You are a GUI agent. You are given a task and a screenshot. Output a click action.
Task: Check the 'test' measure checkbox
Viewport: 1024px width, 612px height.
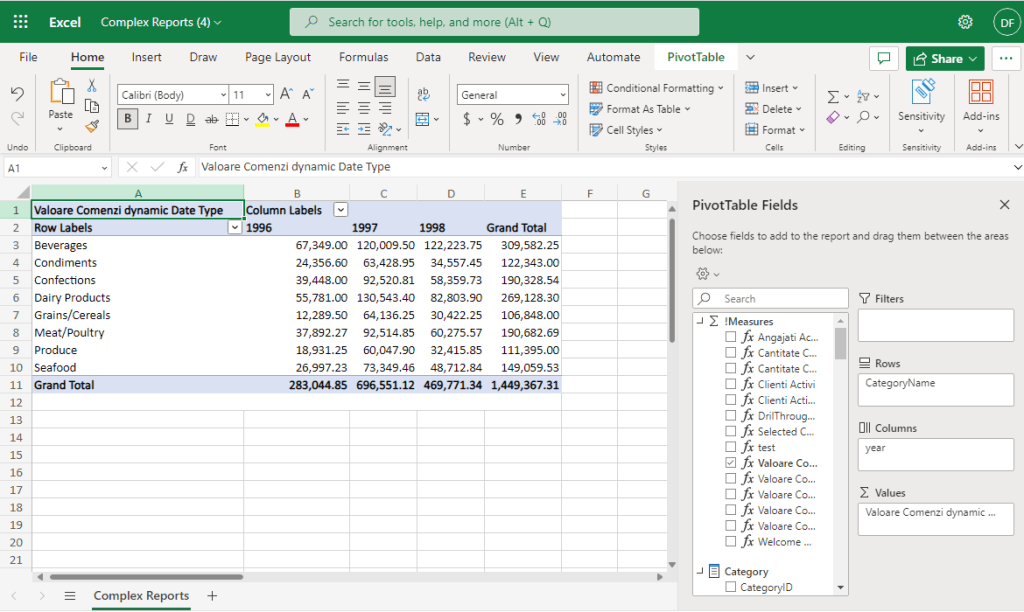coord(731,447)
